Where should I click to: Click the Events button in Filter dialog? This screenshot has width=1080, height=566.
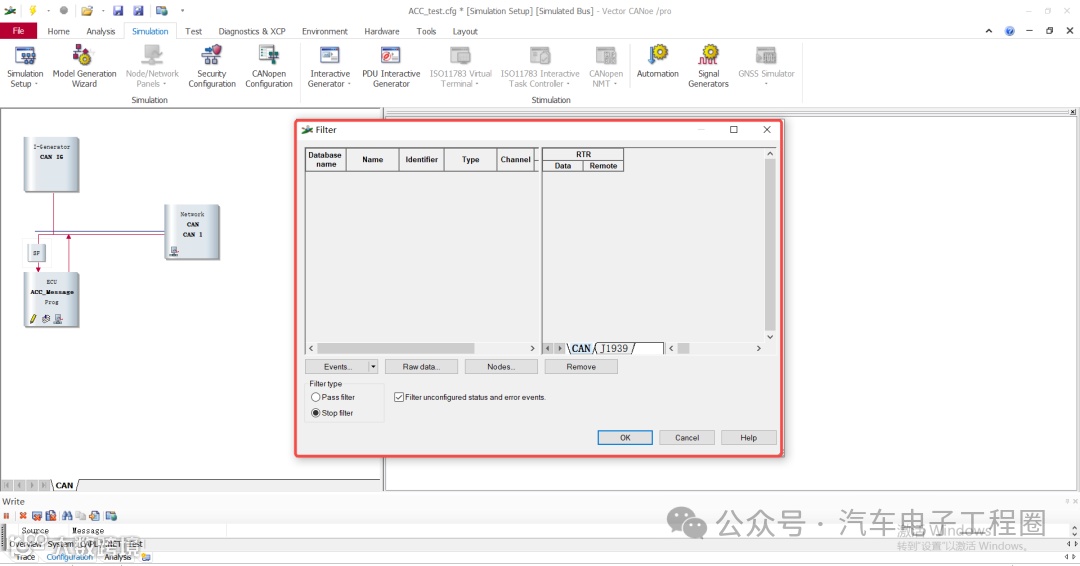[x=337, y=367]
